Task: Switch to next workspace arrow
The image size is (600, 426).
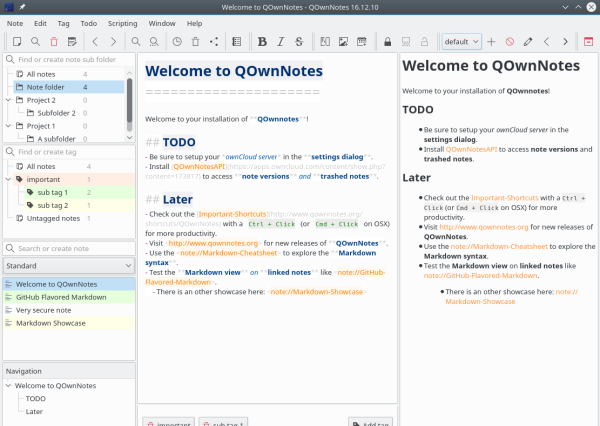Action: [565, 41]
